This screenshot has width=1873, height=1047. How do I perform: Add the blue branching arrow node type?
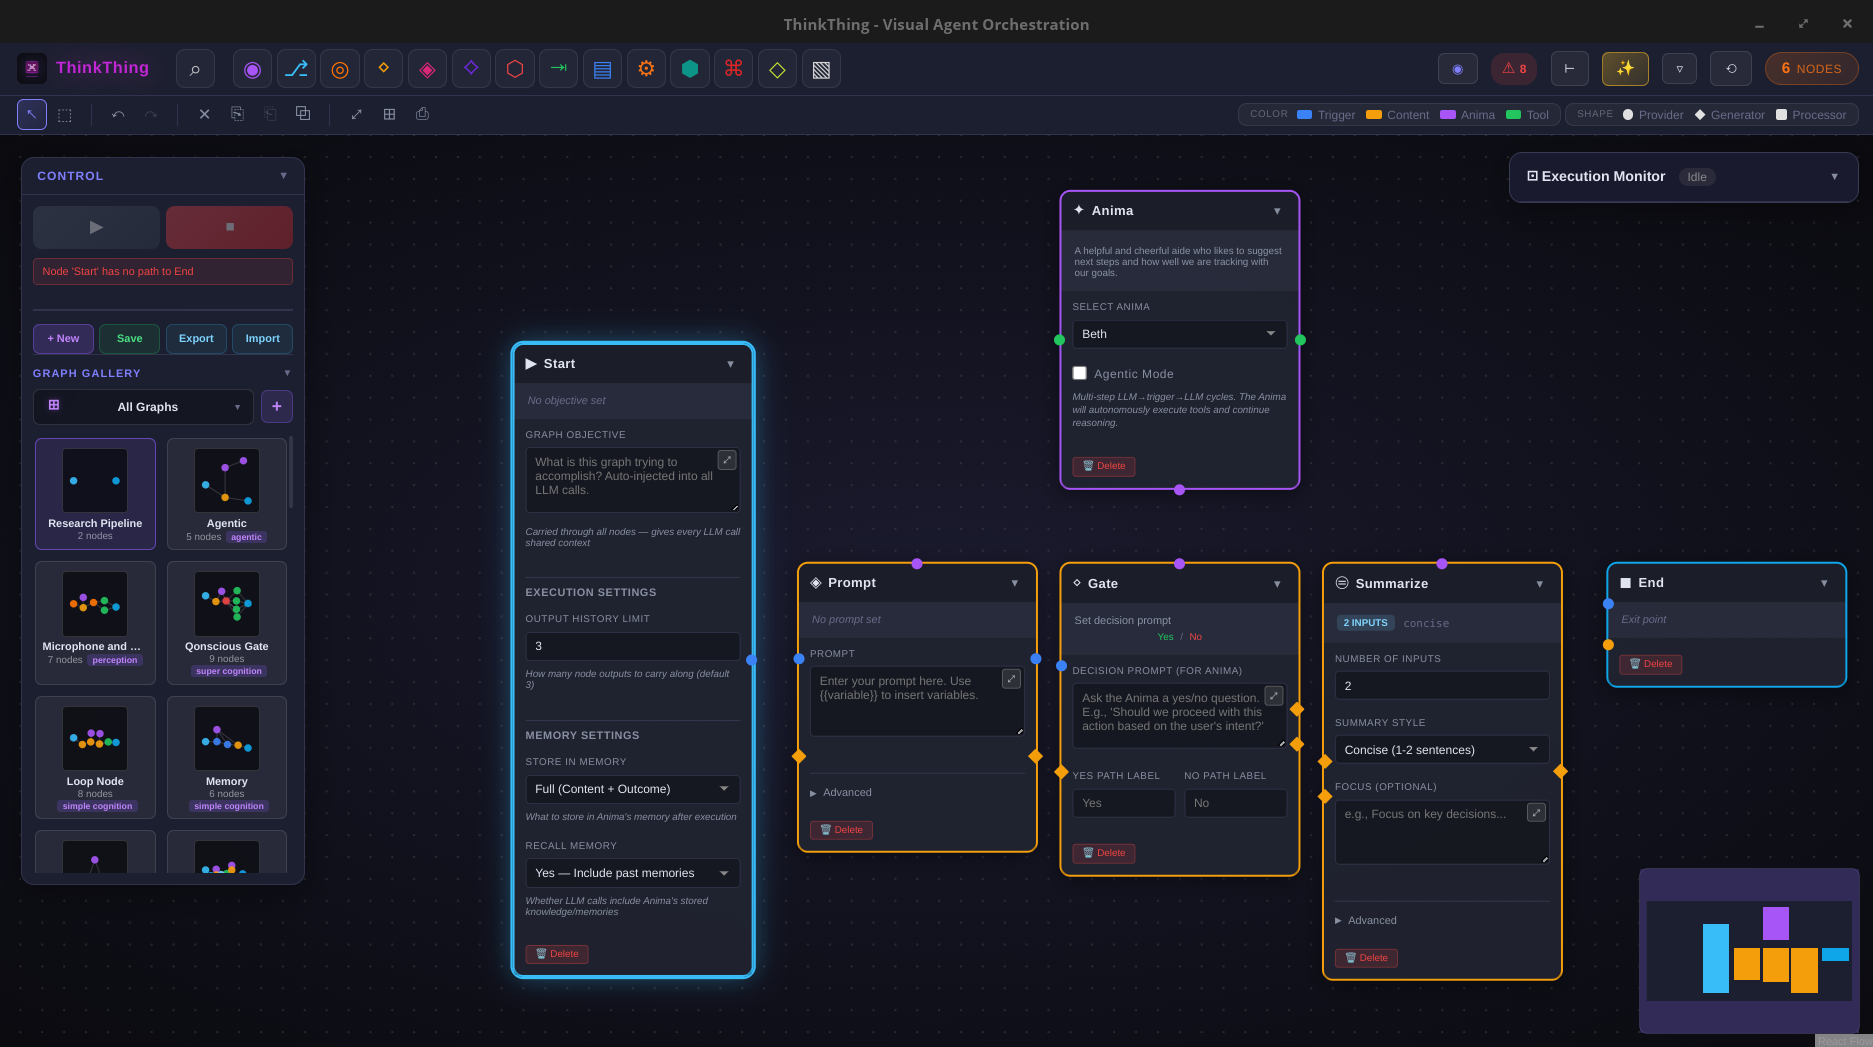tap(296, 69)
